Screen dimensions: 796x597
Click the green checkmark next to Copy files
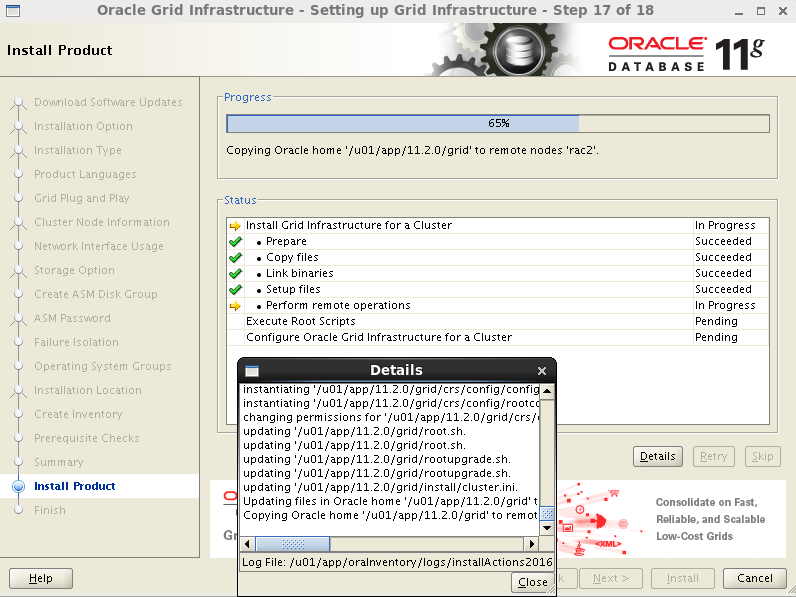[x=235, y=257]
